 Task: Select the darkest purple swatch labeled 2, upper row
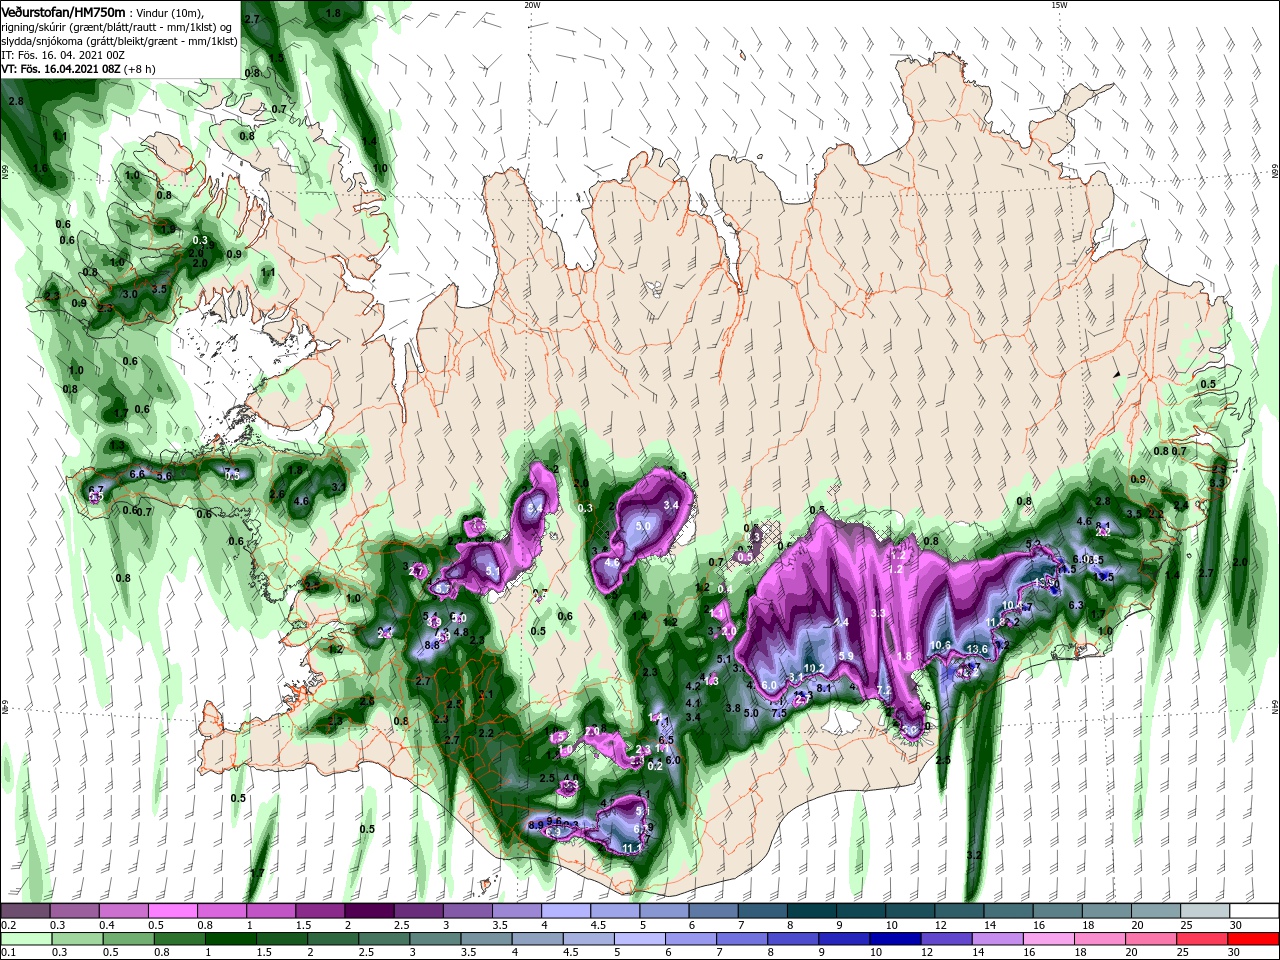(x=369, y=911)
